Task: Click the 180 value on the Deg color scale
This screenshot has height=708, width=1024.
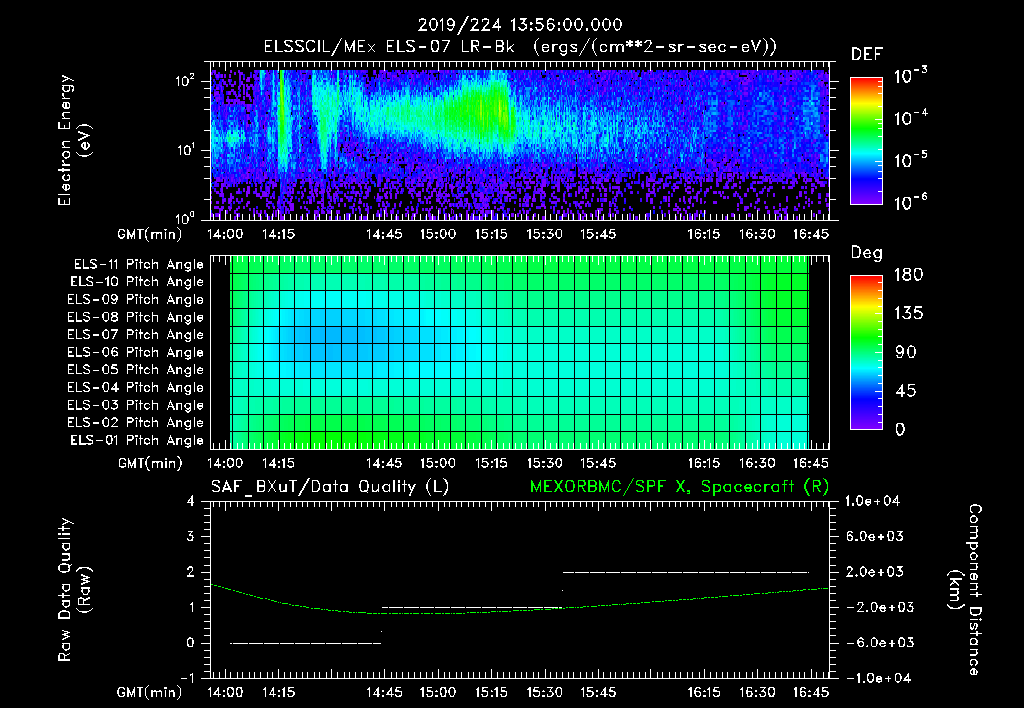Action: click(908, 275)
